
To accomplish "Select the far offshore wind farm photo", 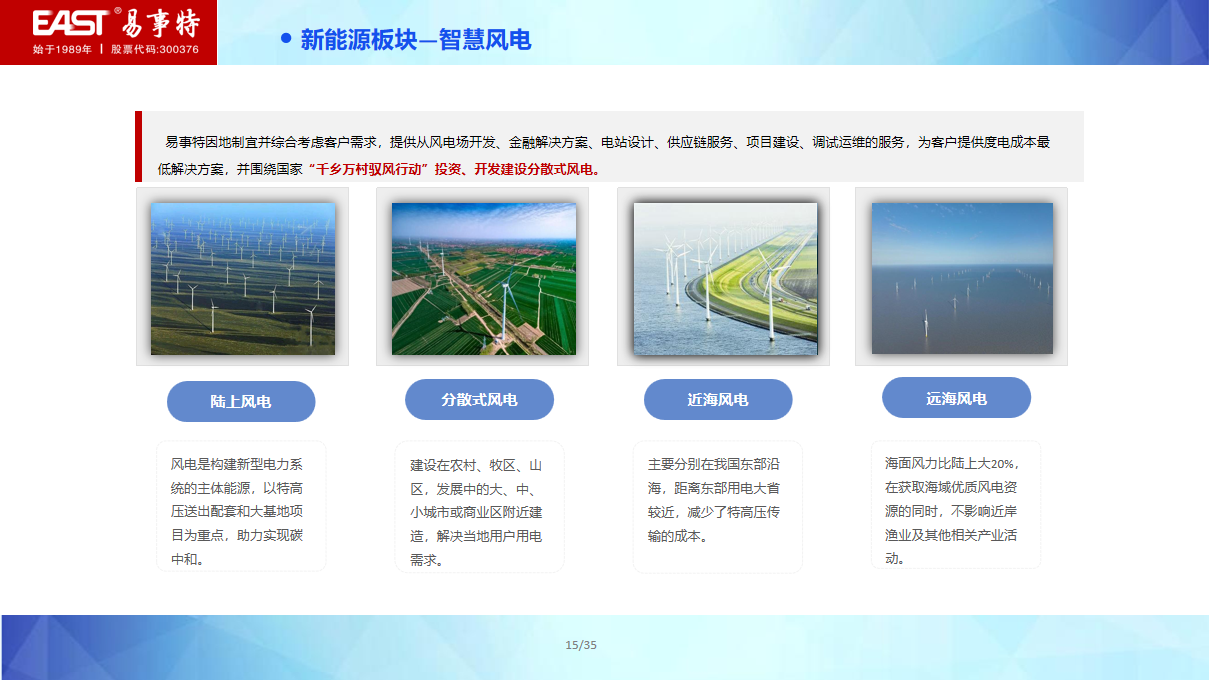I will point(962,278).
